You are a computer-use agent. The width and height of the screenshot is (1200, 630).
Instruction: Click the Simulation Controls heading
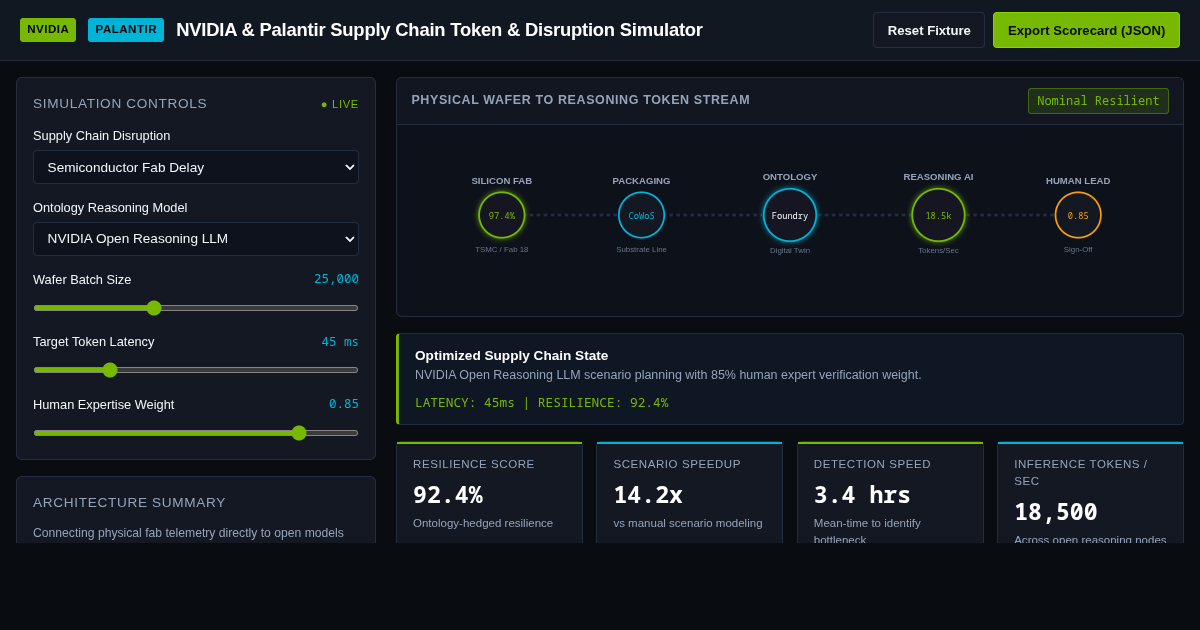click(x=120, y=104)
